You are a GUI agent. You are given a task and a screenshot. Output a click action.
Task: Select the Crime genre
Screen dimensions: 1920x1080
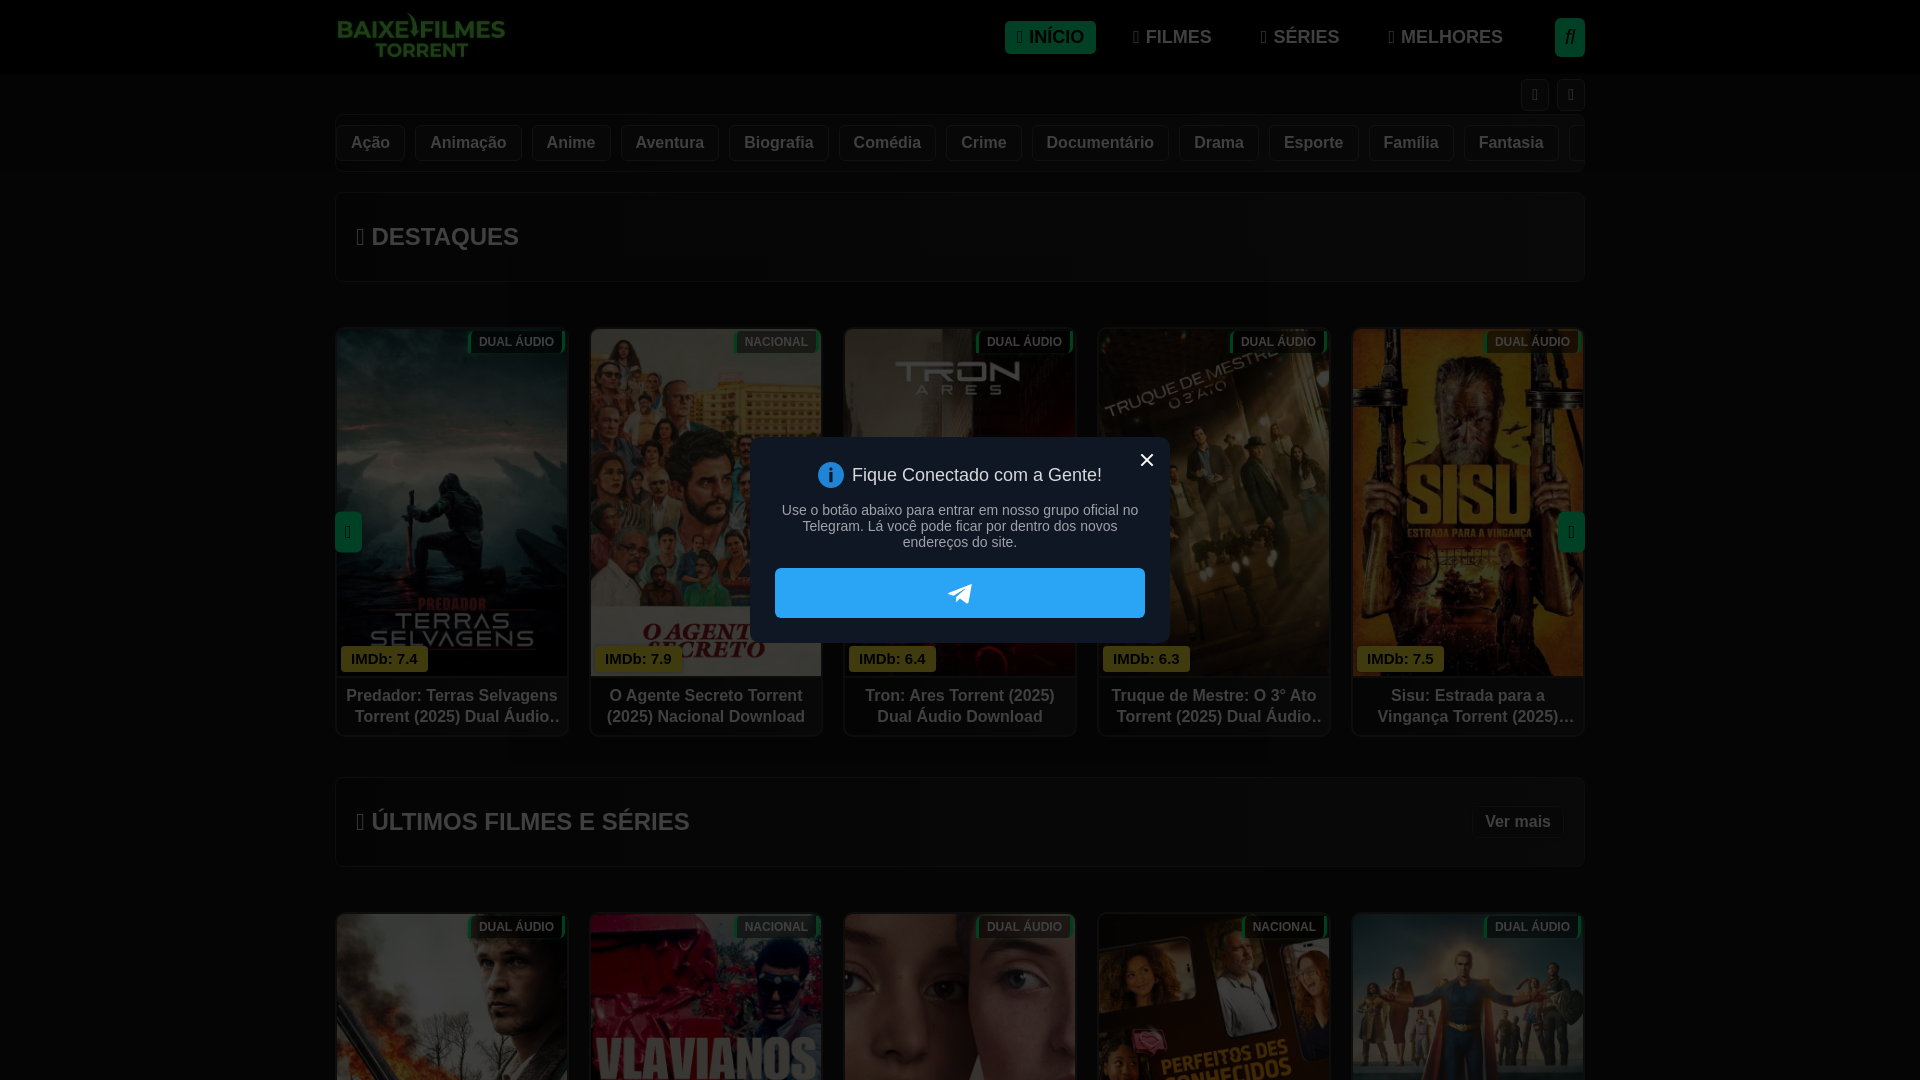pyautogui.click(x=984, y=143)
